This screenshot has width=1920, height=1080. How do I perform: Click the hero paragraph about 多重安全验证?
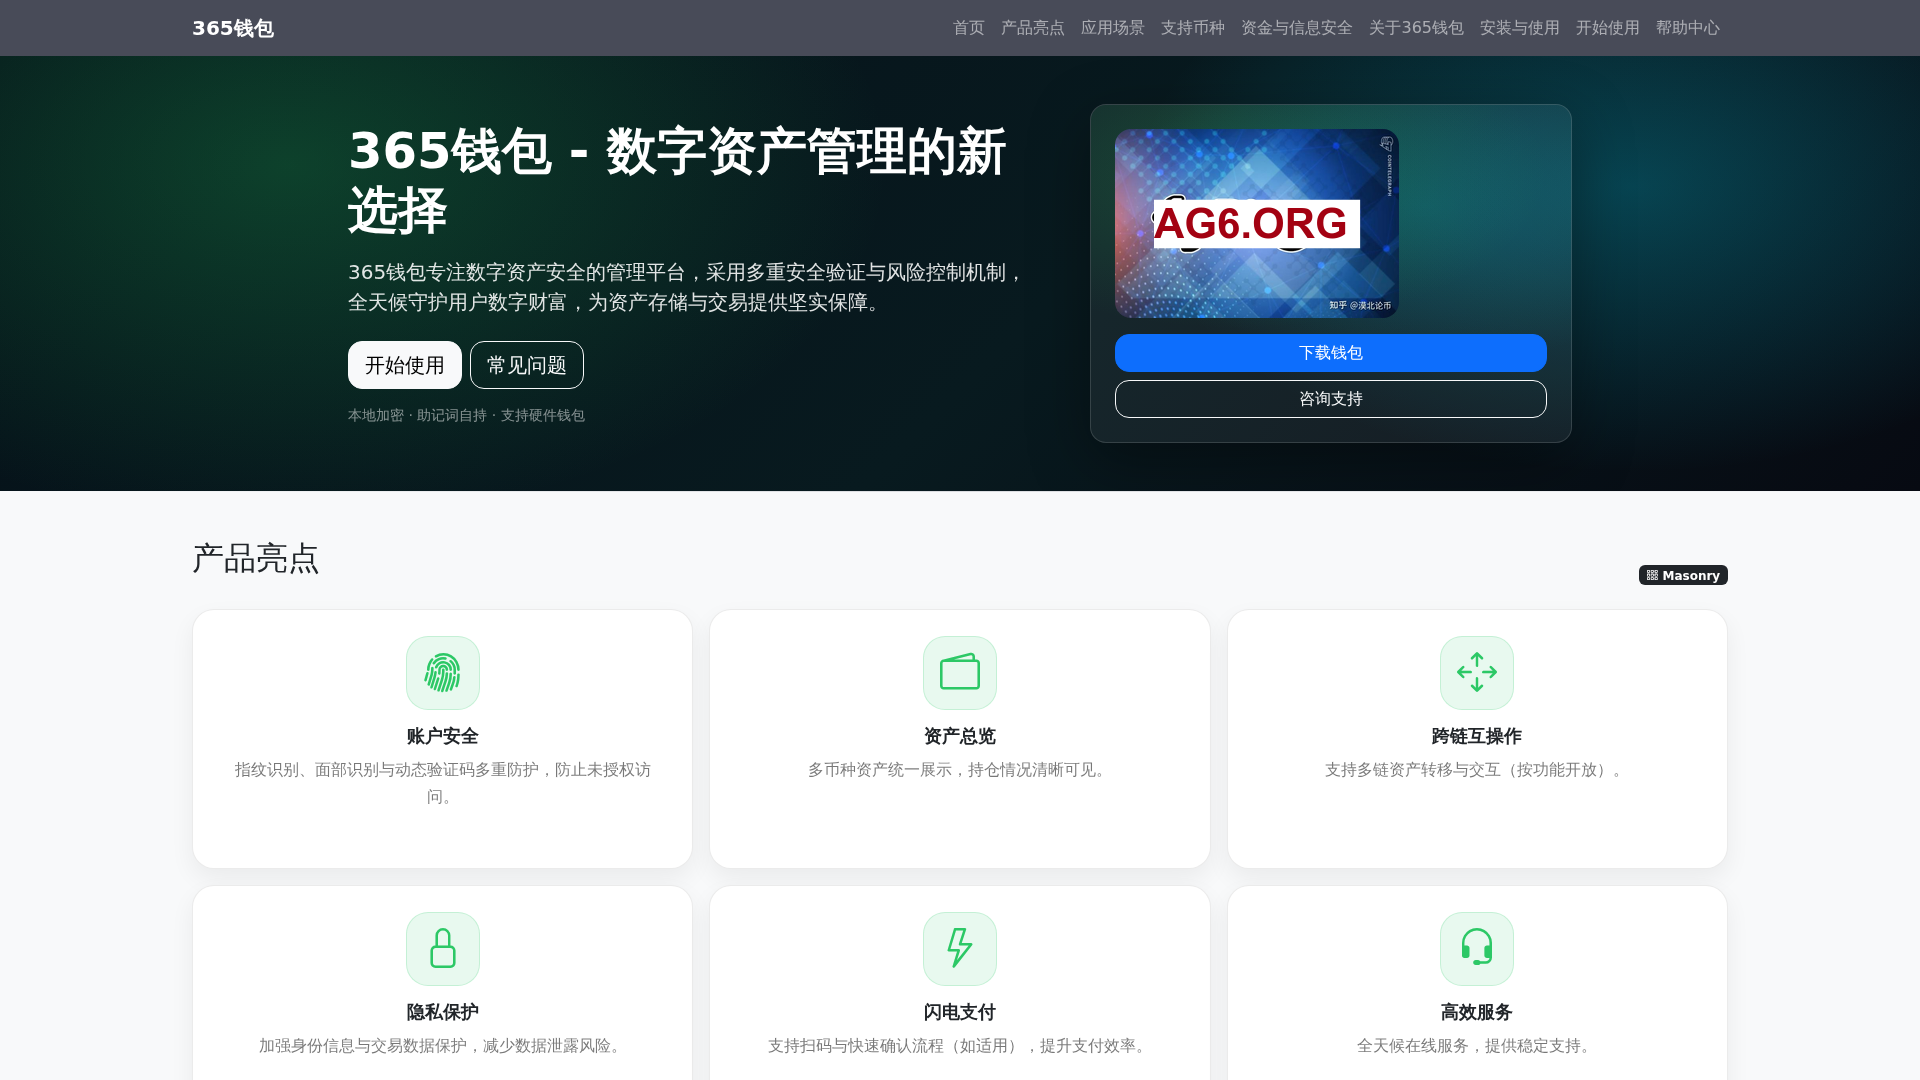tap(686, 287)
